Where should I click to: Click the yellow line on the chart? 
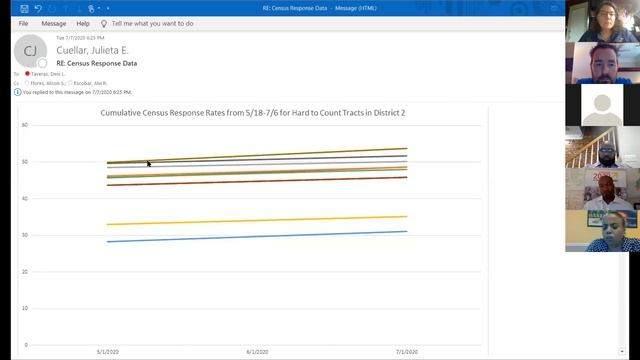pyautogui.click(x=257, y=220)
